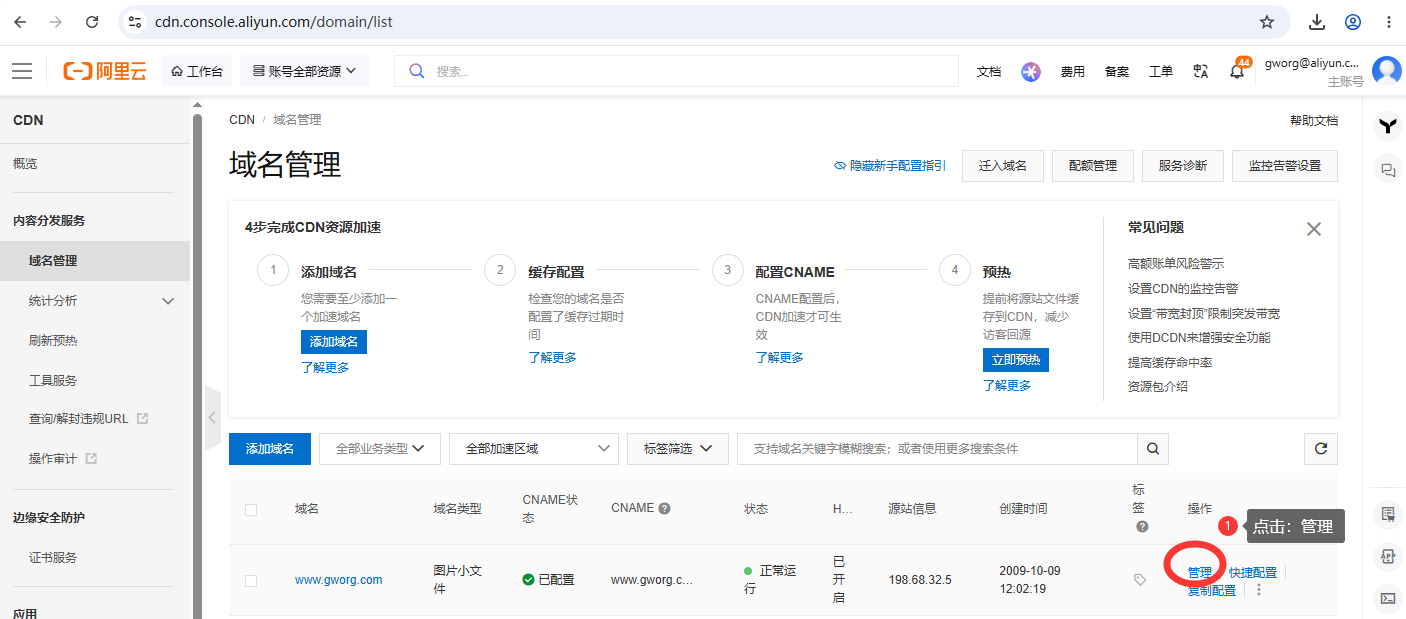This screenshot has width=1406, height=619.
Task: Open 工单 in the top menu
Action: (x=1161, y=72)
